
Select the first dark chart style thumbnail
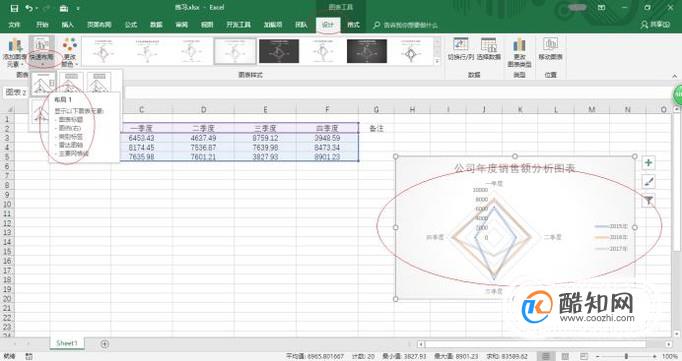pos(279,51)
